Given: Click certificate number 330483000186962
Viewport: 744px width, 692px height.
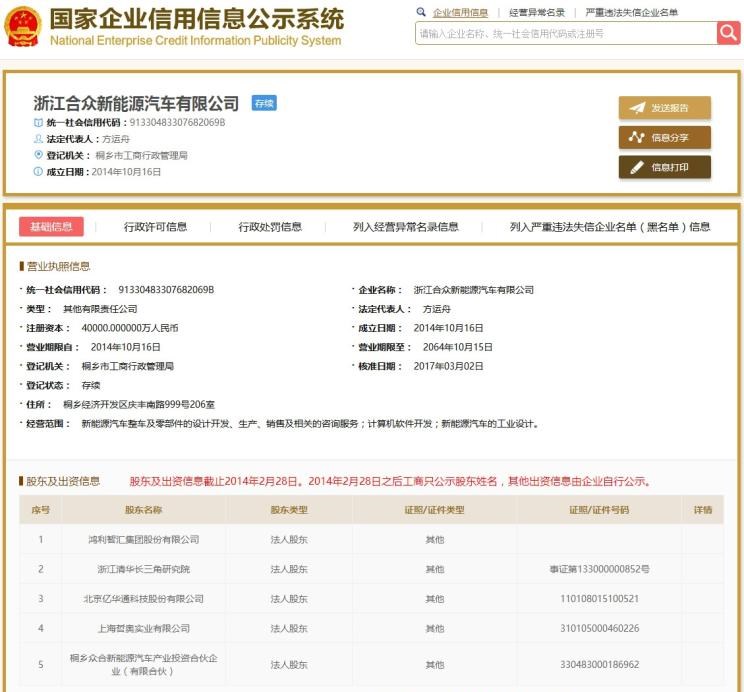Looking at the screenshot, I should pyautogui.click(x=599, y=664).
